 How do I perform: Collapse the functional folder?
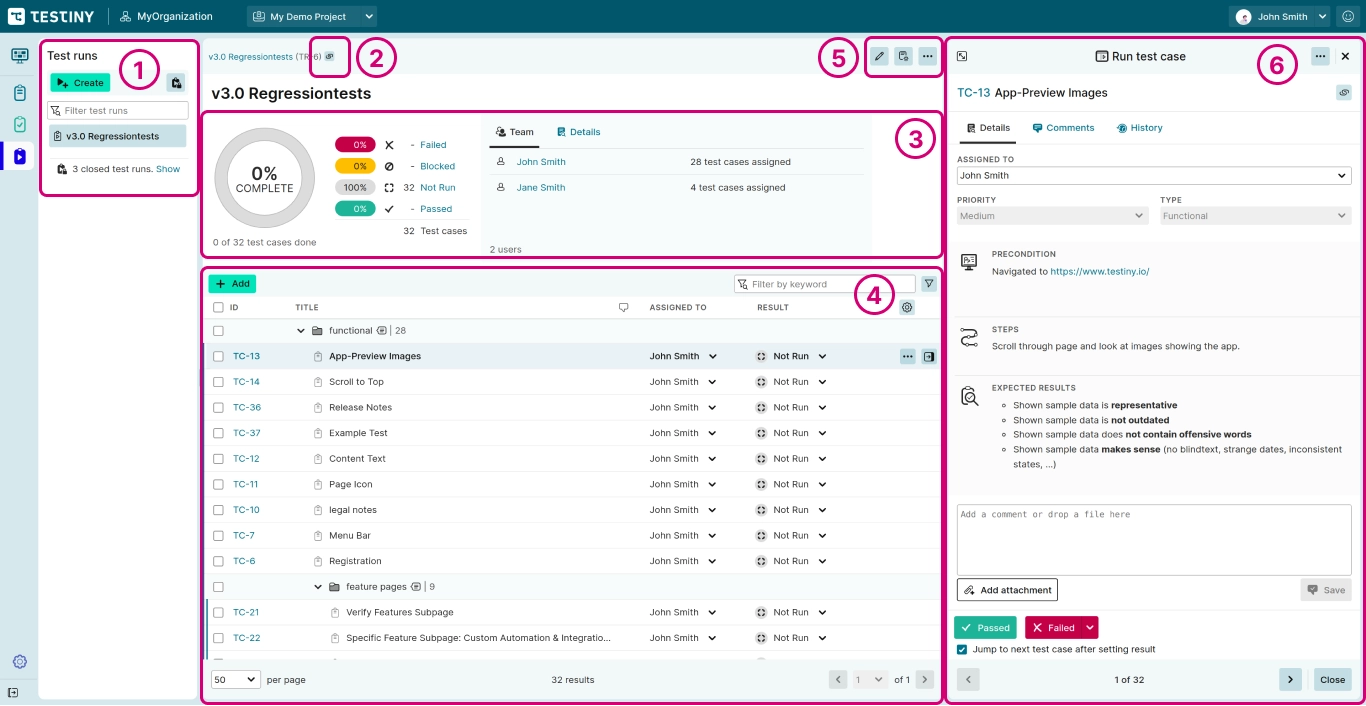(x=300, y=331)
